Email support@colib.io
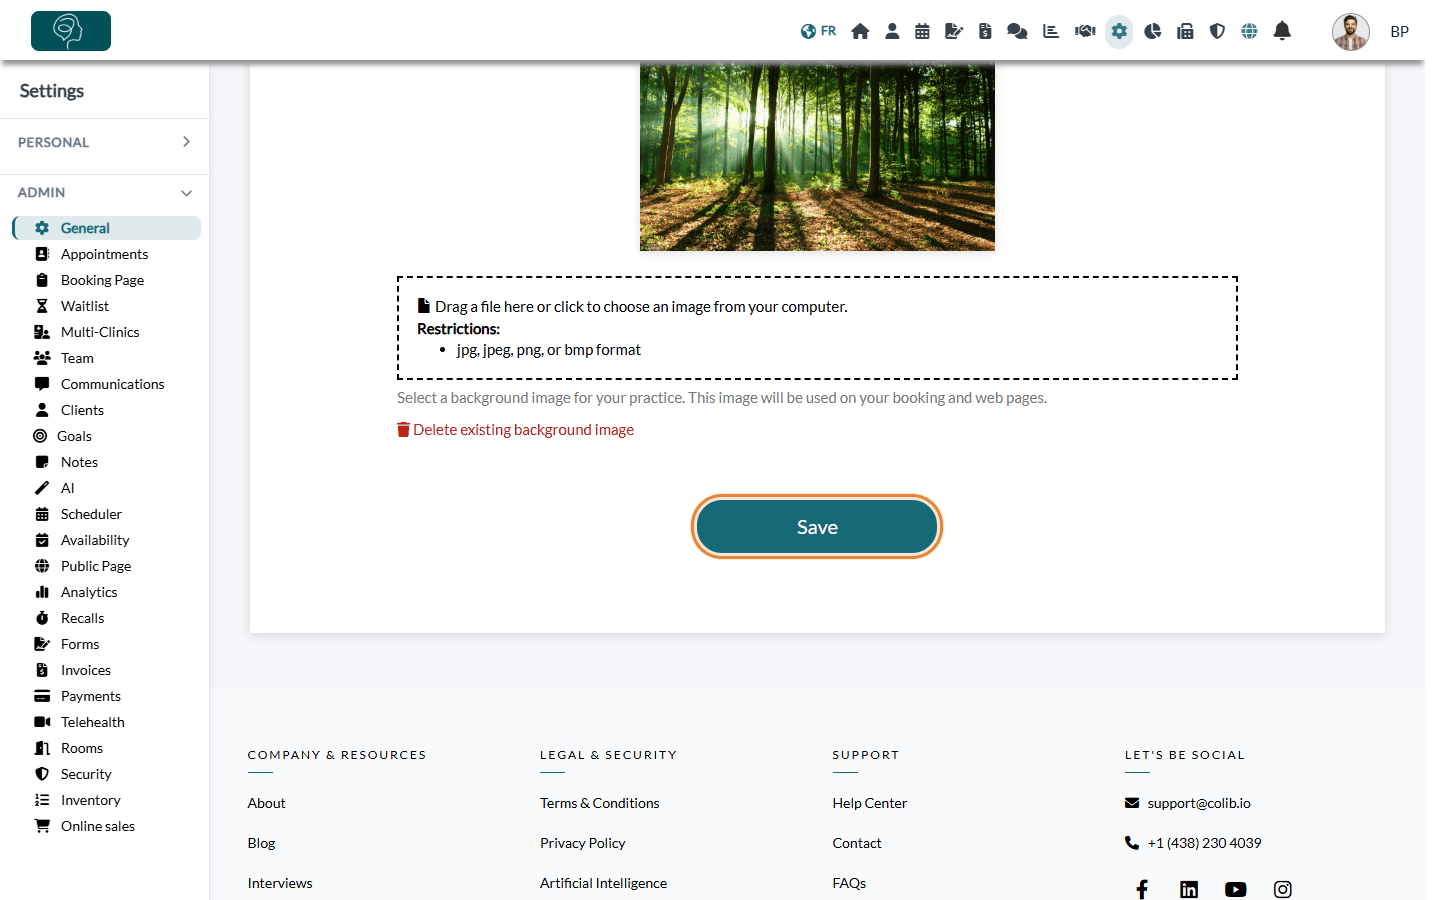 click(1199, 803)
